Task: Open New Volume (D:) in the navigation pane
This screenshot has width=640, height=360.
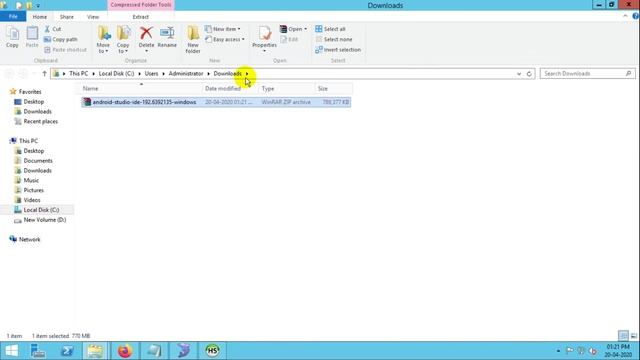Action: point(44,220)
